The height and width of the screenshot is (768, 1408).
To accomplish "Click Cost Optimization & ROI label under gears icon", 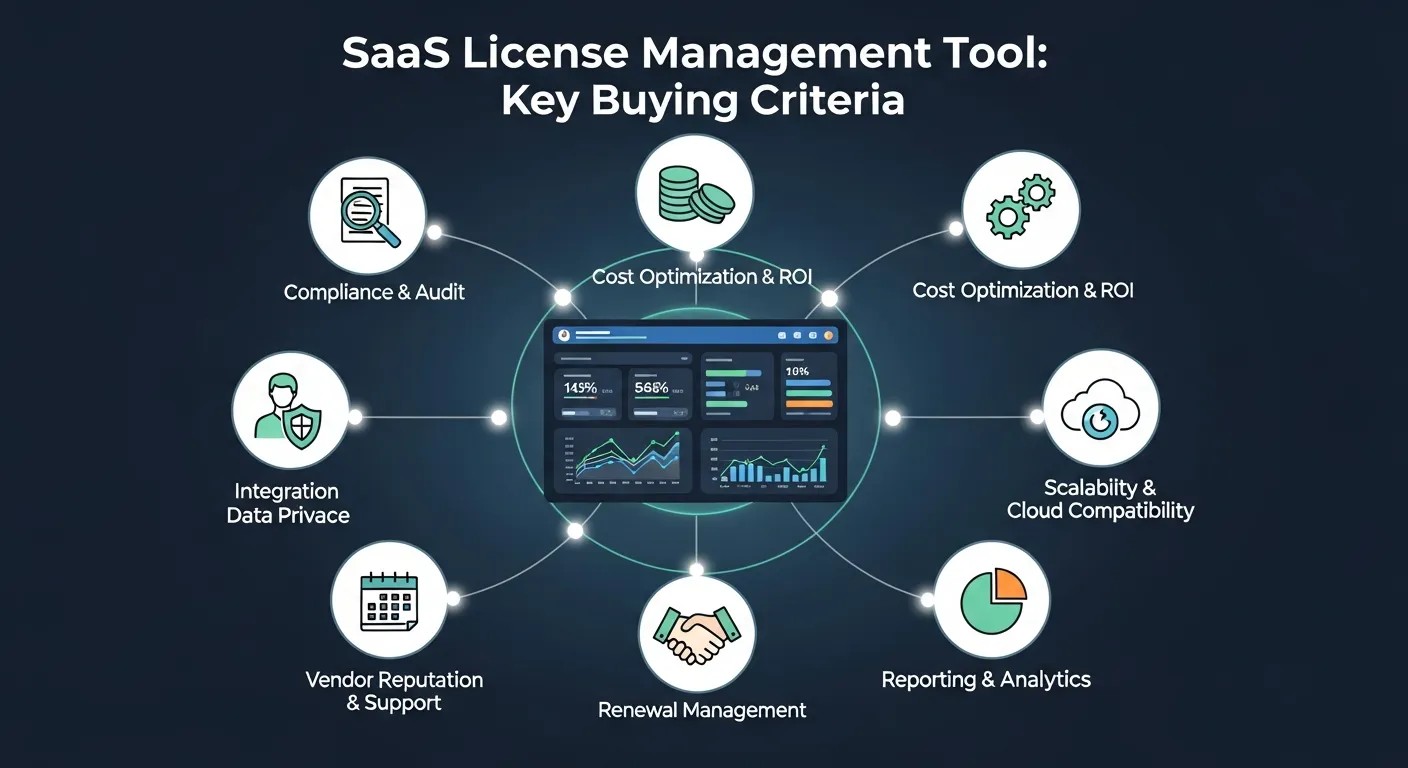I will tap(1023, 291).
